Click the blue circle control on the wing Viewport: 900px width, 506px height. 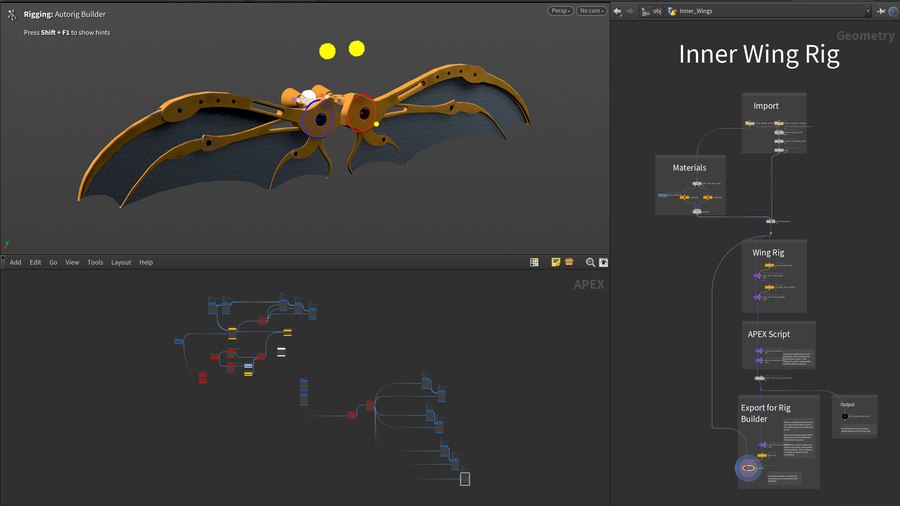pos(318,117)
